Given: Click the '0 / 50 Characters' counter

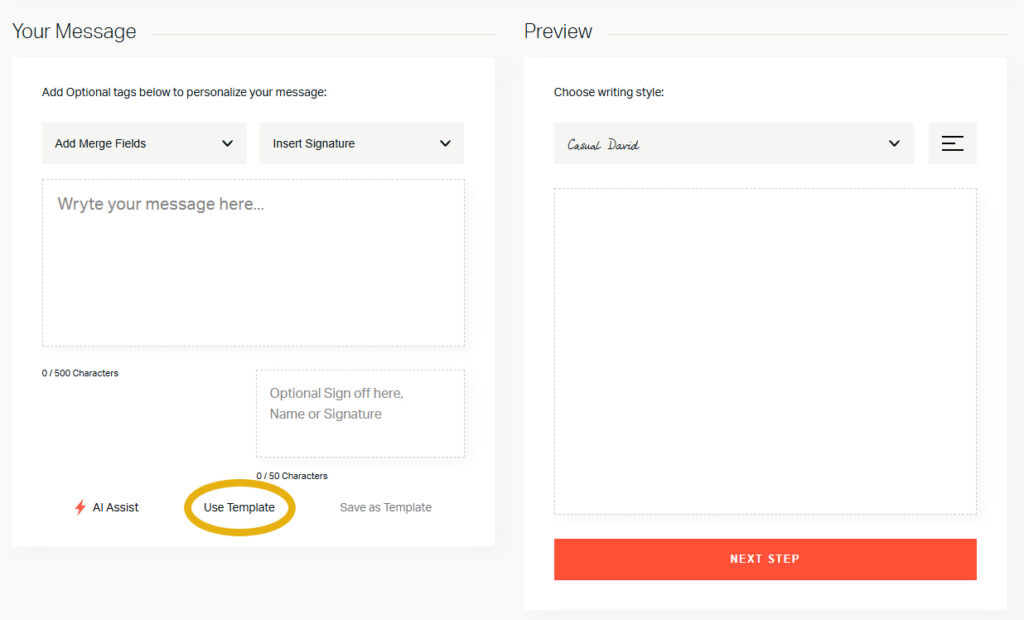Looking at the screenshot, I should [x=292, y=476].
